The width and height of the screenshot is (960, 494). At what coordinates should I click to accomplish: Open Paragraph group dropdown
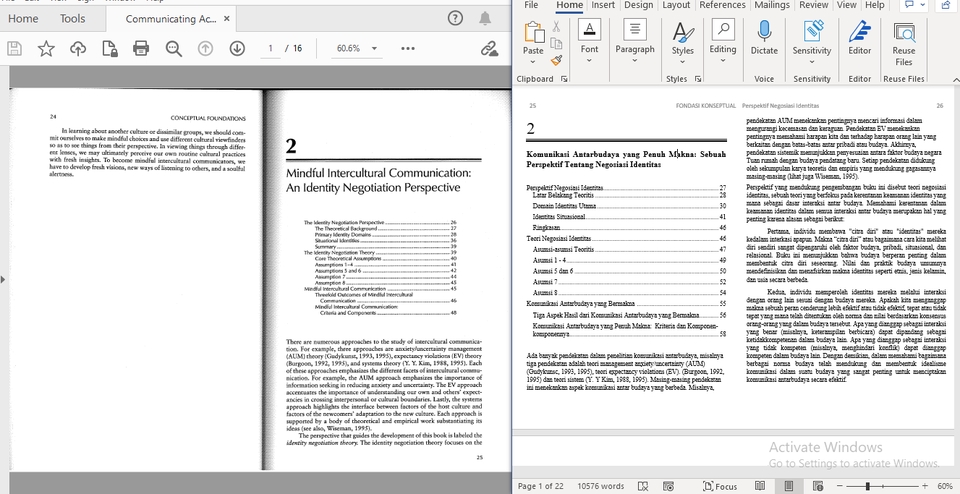tap(635, 61)
